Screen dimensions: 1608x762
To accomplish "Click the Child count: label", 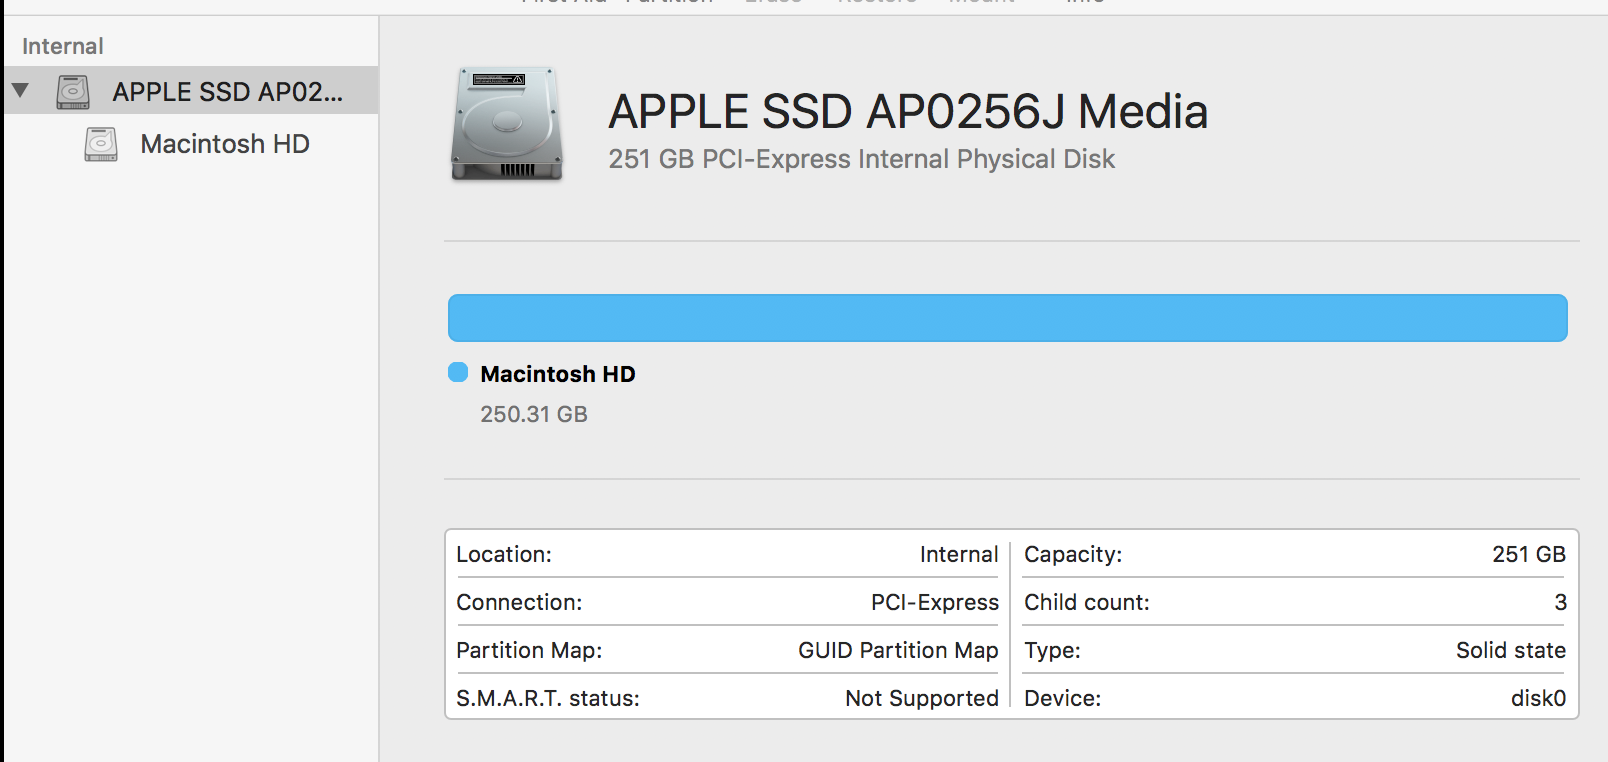I will pos(1087,602).
